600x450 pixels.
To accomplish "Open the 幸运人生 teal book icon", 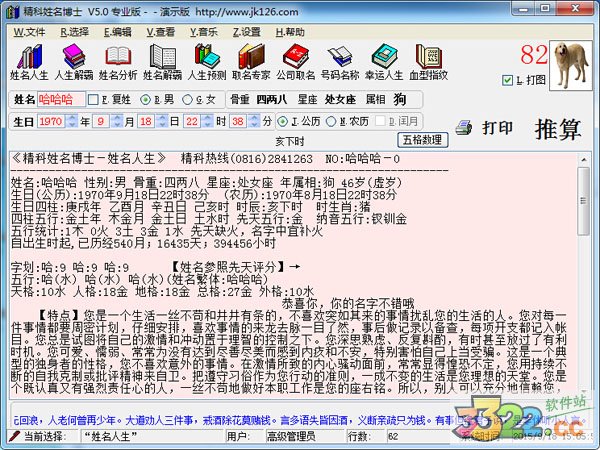I will pos(384,62).
